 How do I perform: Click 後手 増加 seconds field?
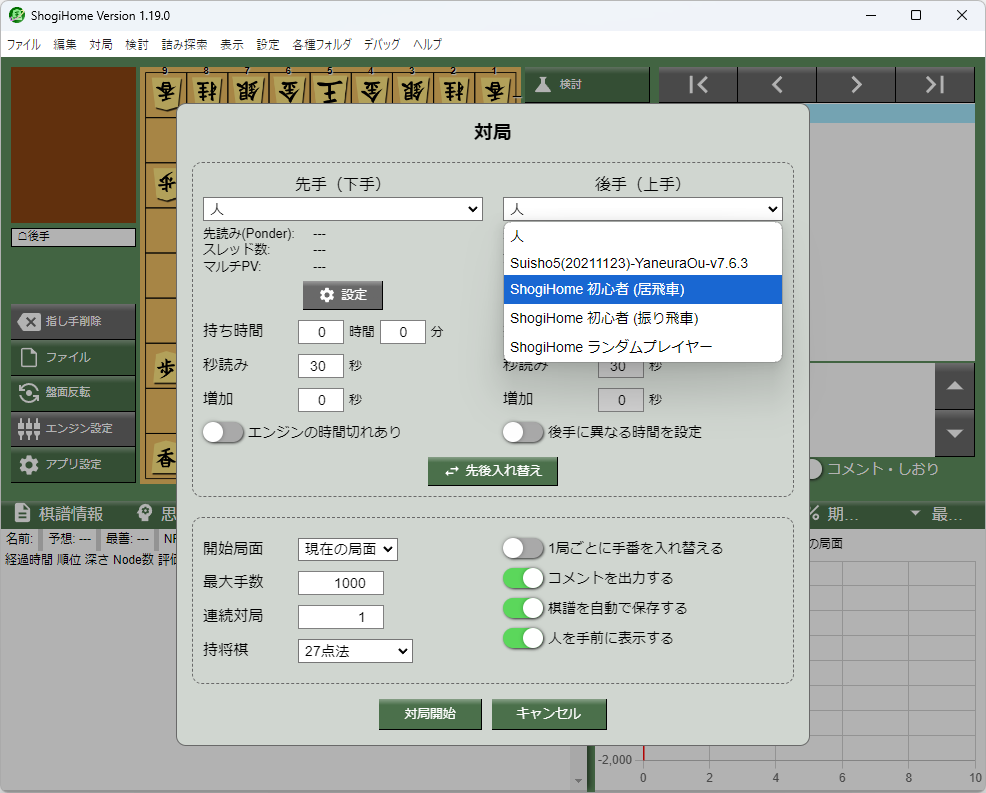coord(621,400)
